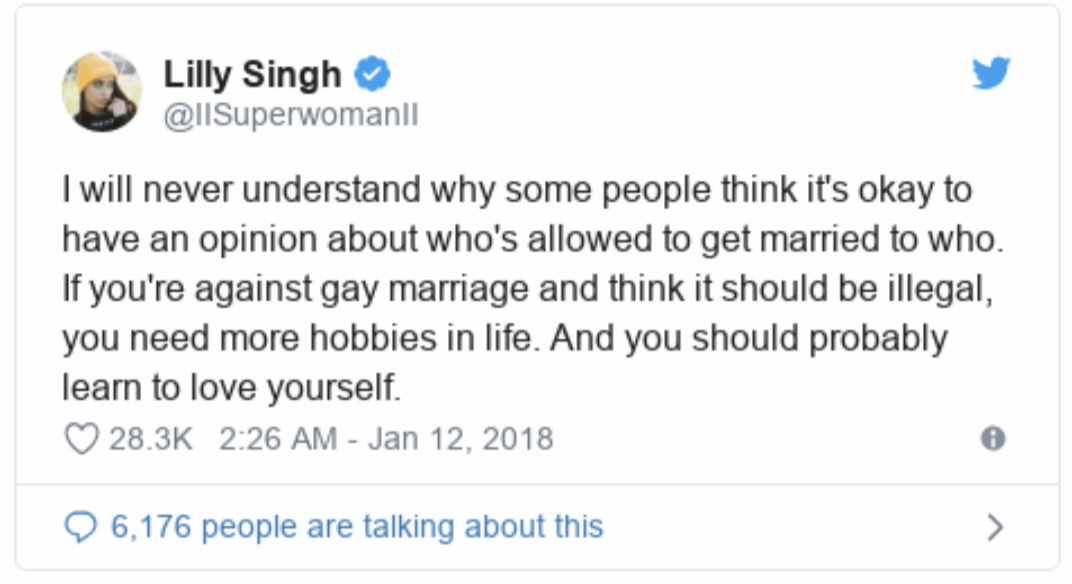Expand conversation with the right chevron arrow

996,527
